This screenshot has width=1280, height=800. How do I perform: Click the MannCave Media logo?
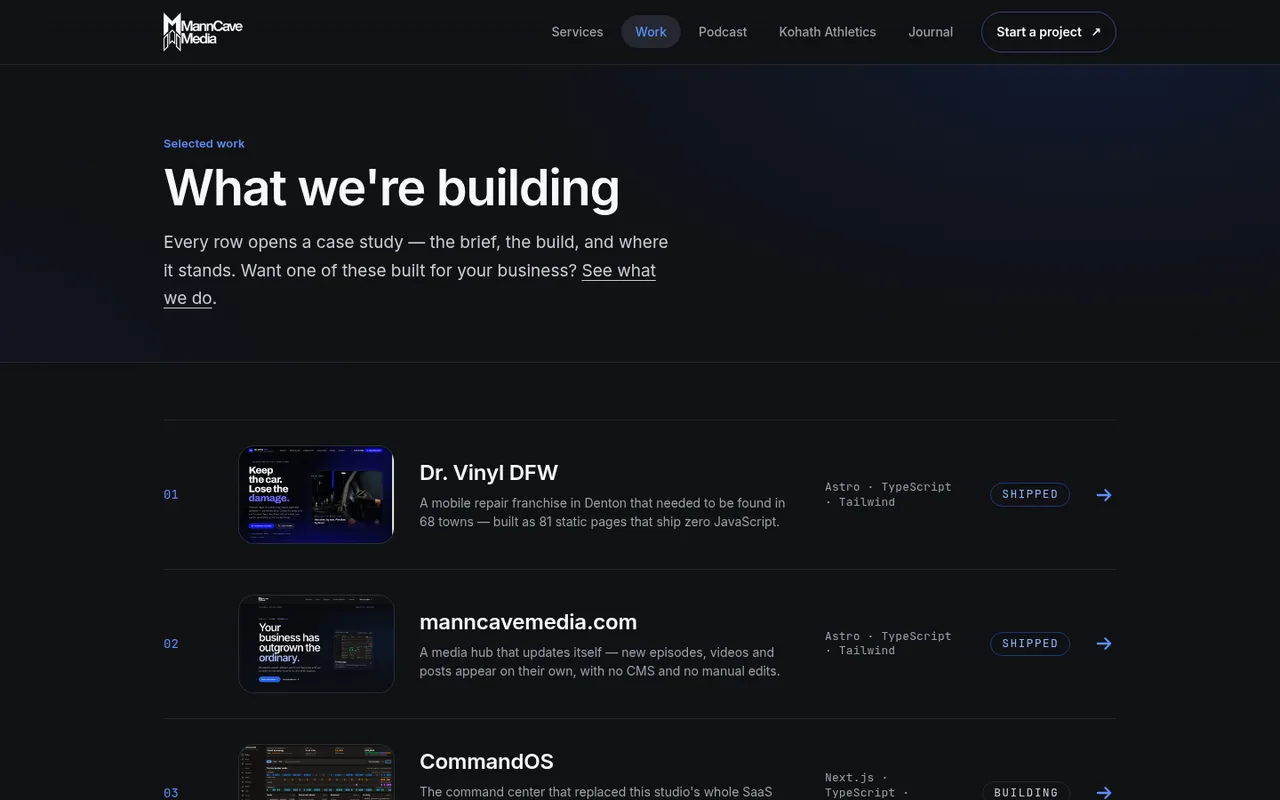[x=203, y=32]
